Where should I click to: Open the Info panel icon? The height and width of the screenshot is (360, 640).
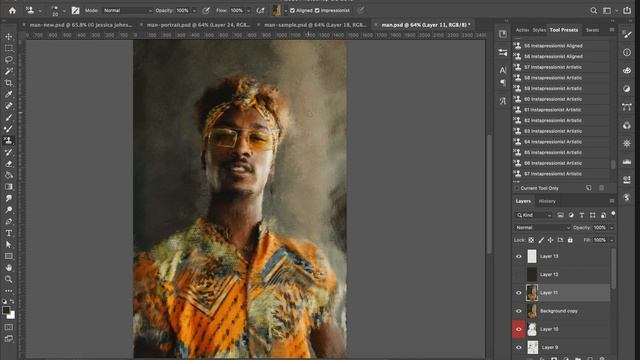(x=627, y=52)
